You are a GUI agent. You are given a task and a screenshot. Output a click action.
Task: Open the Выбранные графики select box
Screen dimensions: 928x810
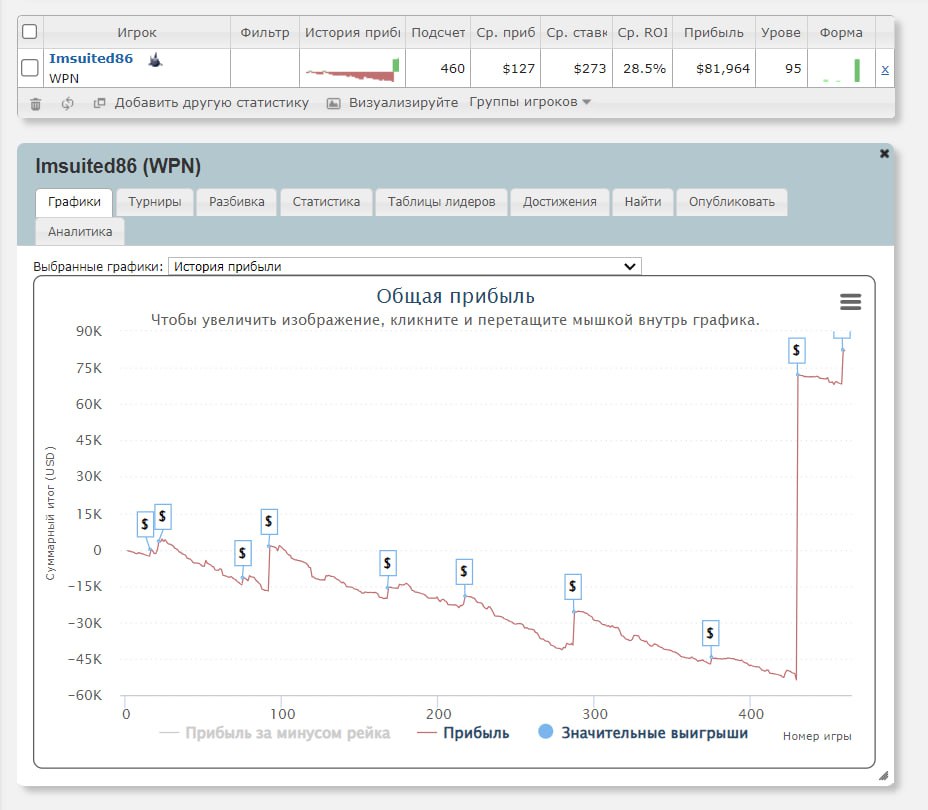point(404,266)
